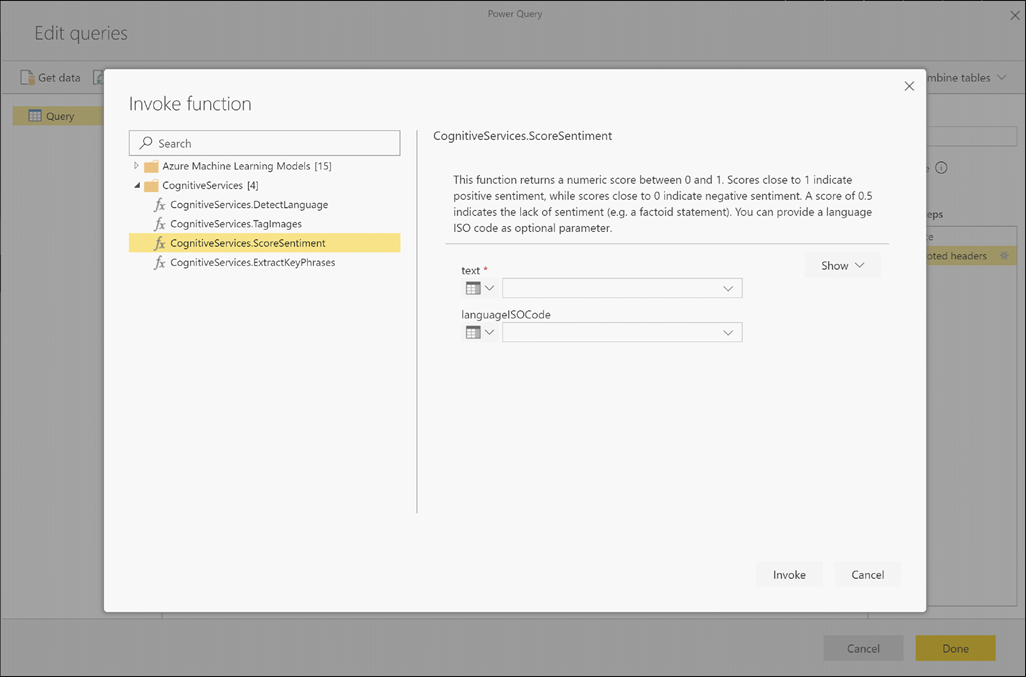Close the Invoke function dialog with X

click(x=909, y=86)
